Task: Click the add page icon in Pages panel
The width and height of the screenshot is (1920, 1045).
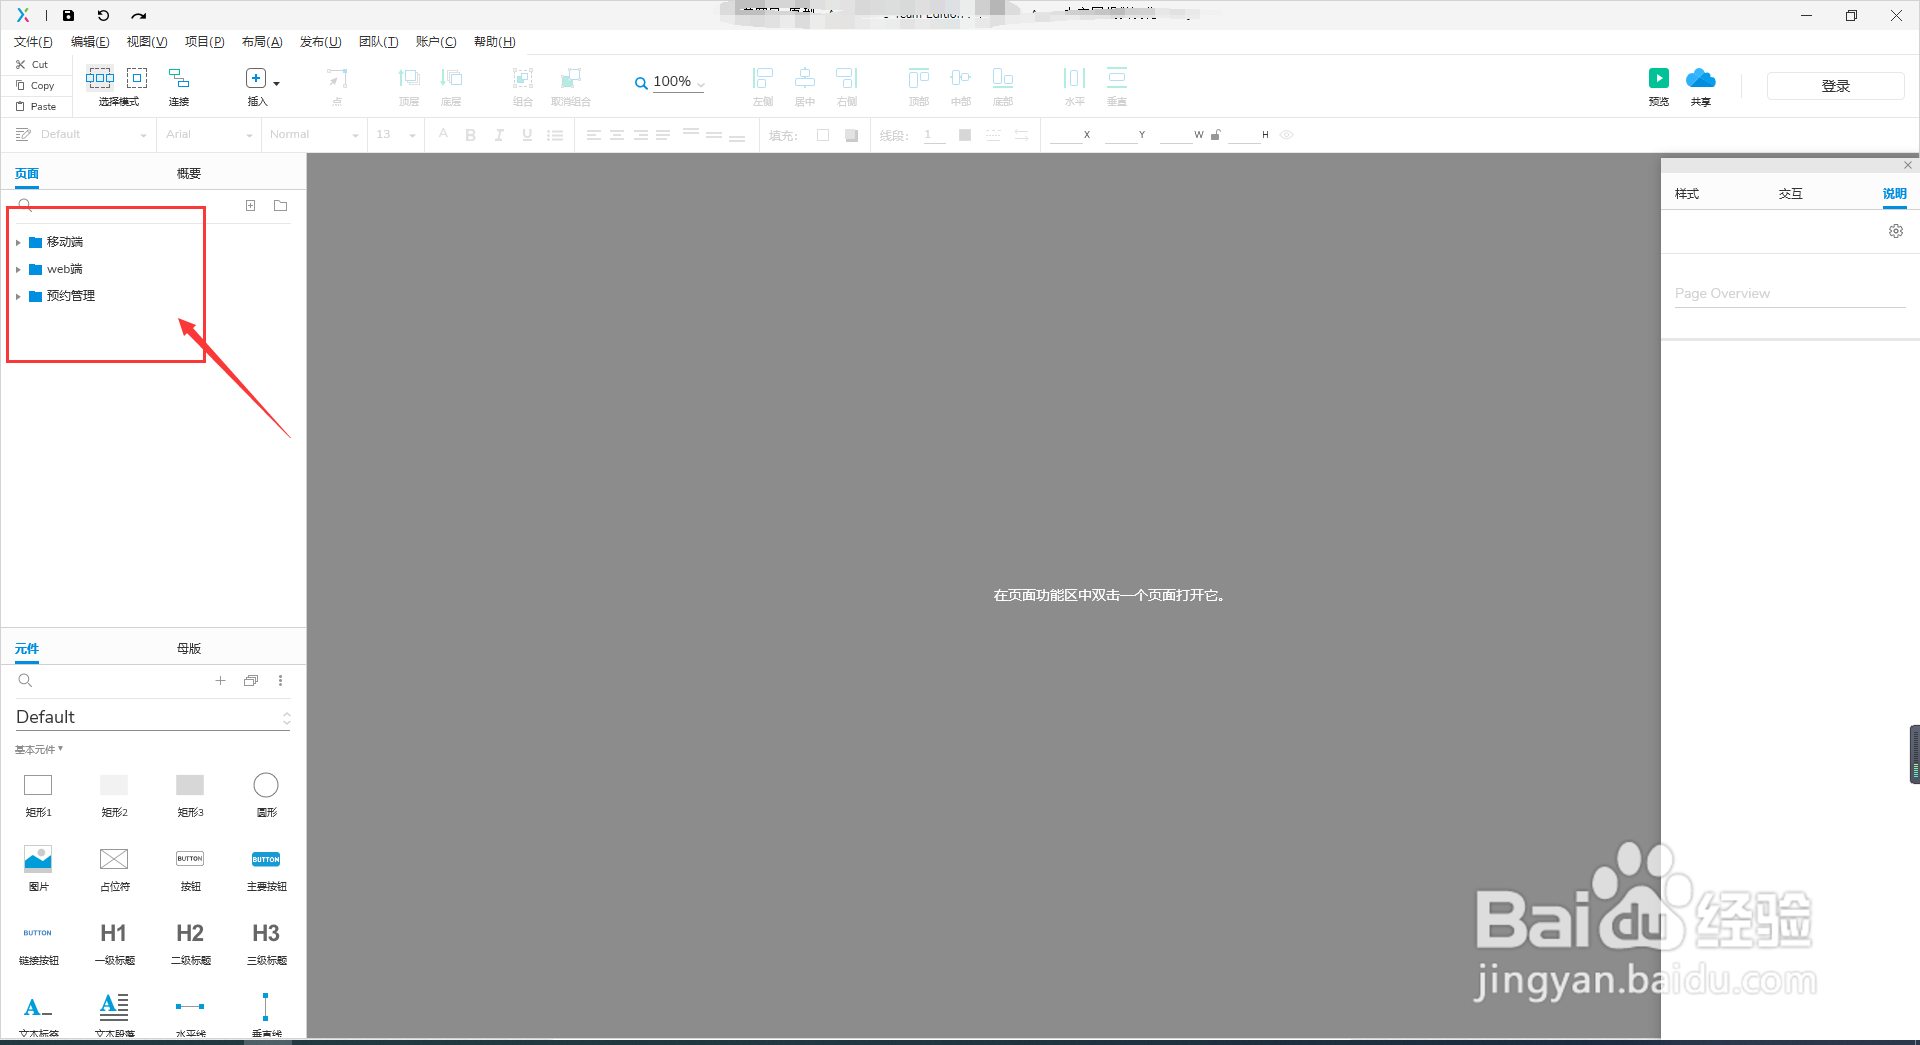Action: [x=251, y=206]
